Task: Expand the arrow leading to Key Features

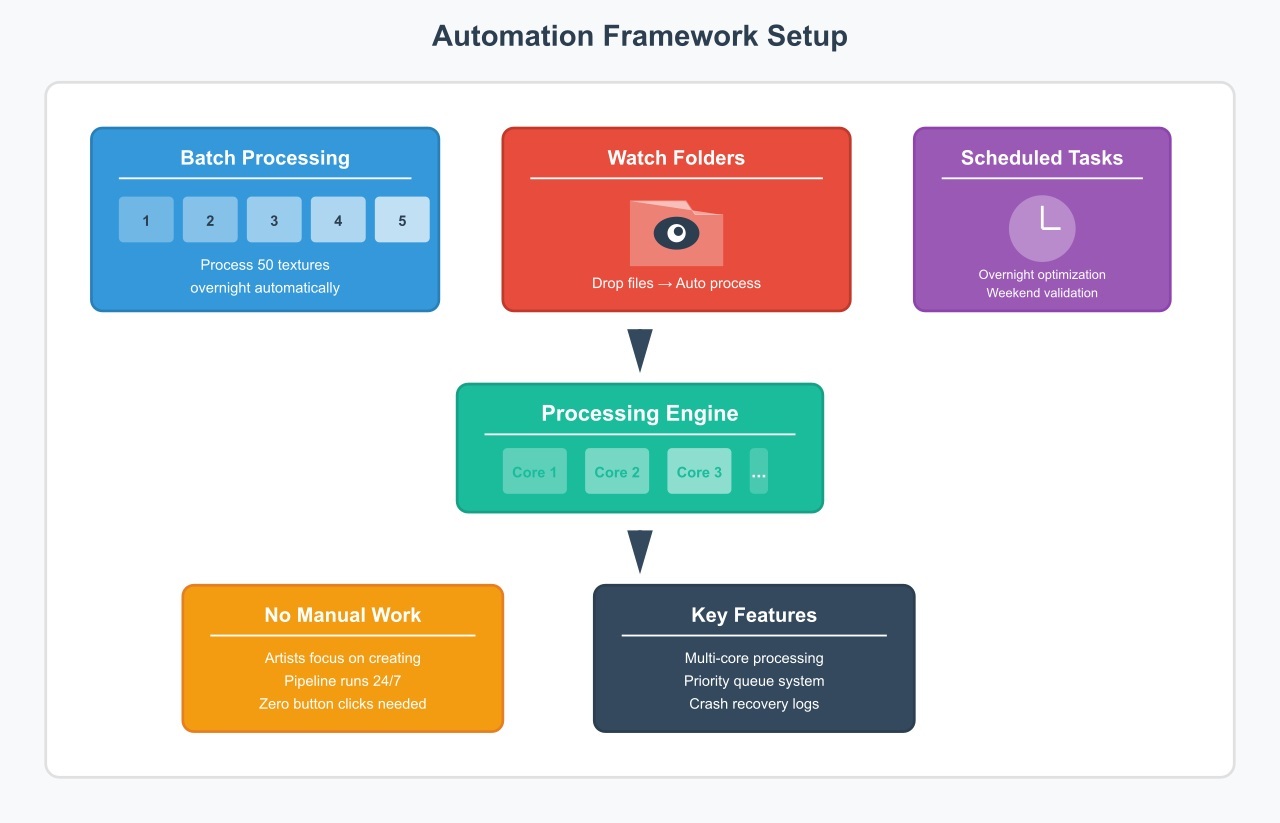Action: click(x=639, y=548)
